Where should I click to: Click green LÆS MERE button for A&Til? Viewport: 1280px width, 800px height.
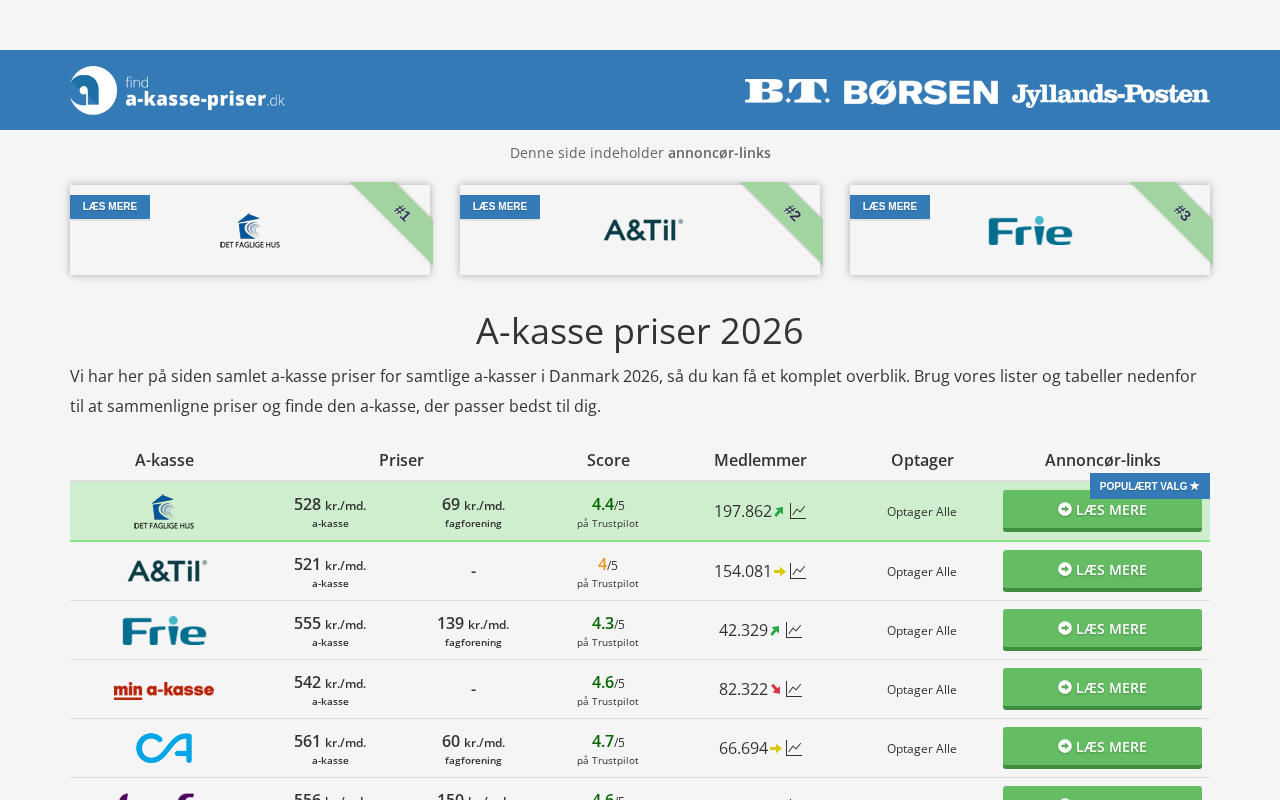coord(1102,571)
